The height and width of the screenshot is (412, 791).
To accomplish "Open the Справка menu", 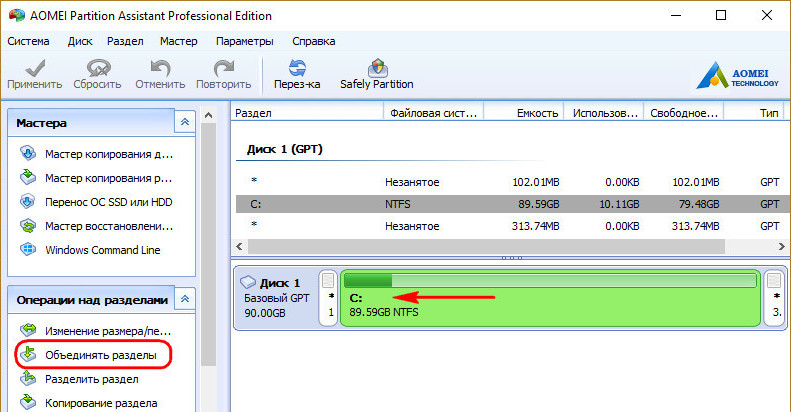I will point(313,41).
